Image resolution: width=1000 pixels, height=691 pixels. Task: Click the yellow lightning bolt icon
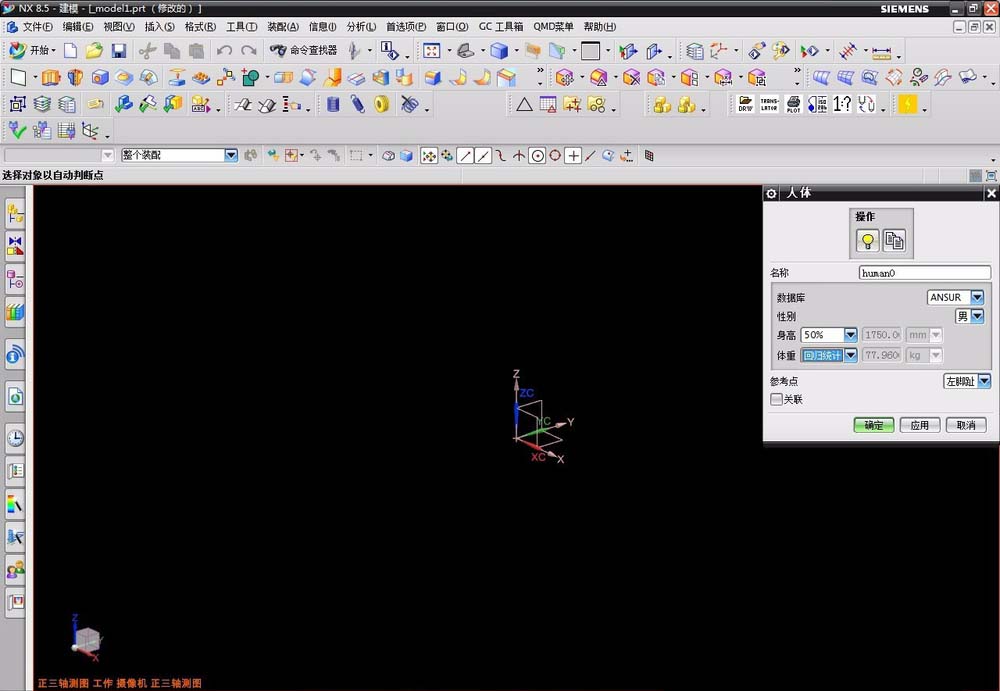pyautogui.click(x=907, y=104)
